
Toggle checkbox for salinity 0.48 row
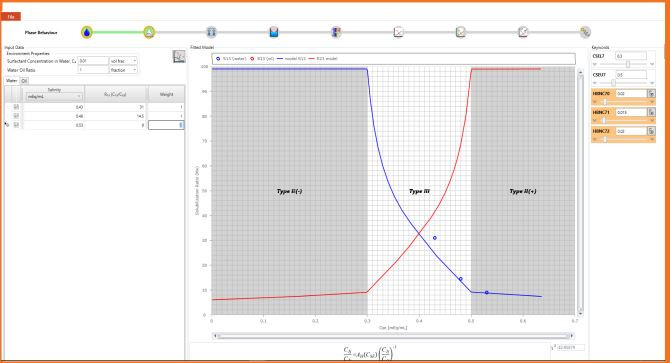pos(16,116)
